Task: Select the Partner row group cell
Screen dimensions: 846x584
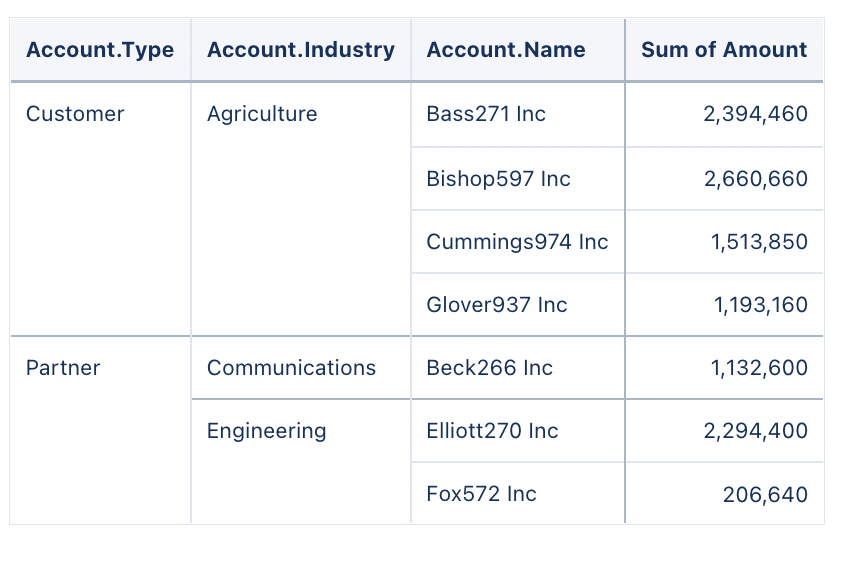Action: 100,430
